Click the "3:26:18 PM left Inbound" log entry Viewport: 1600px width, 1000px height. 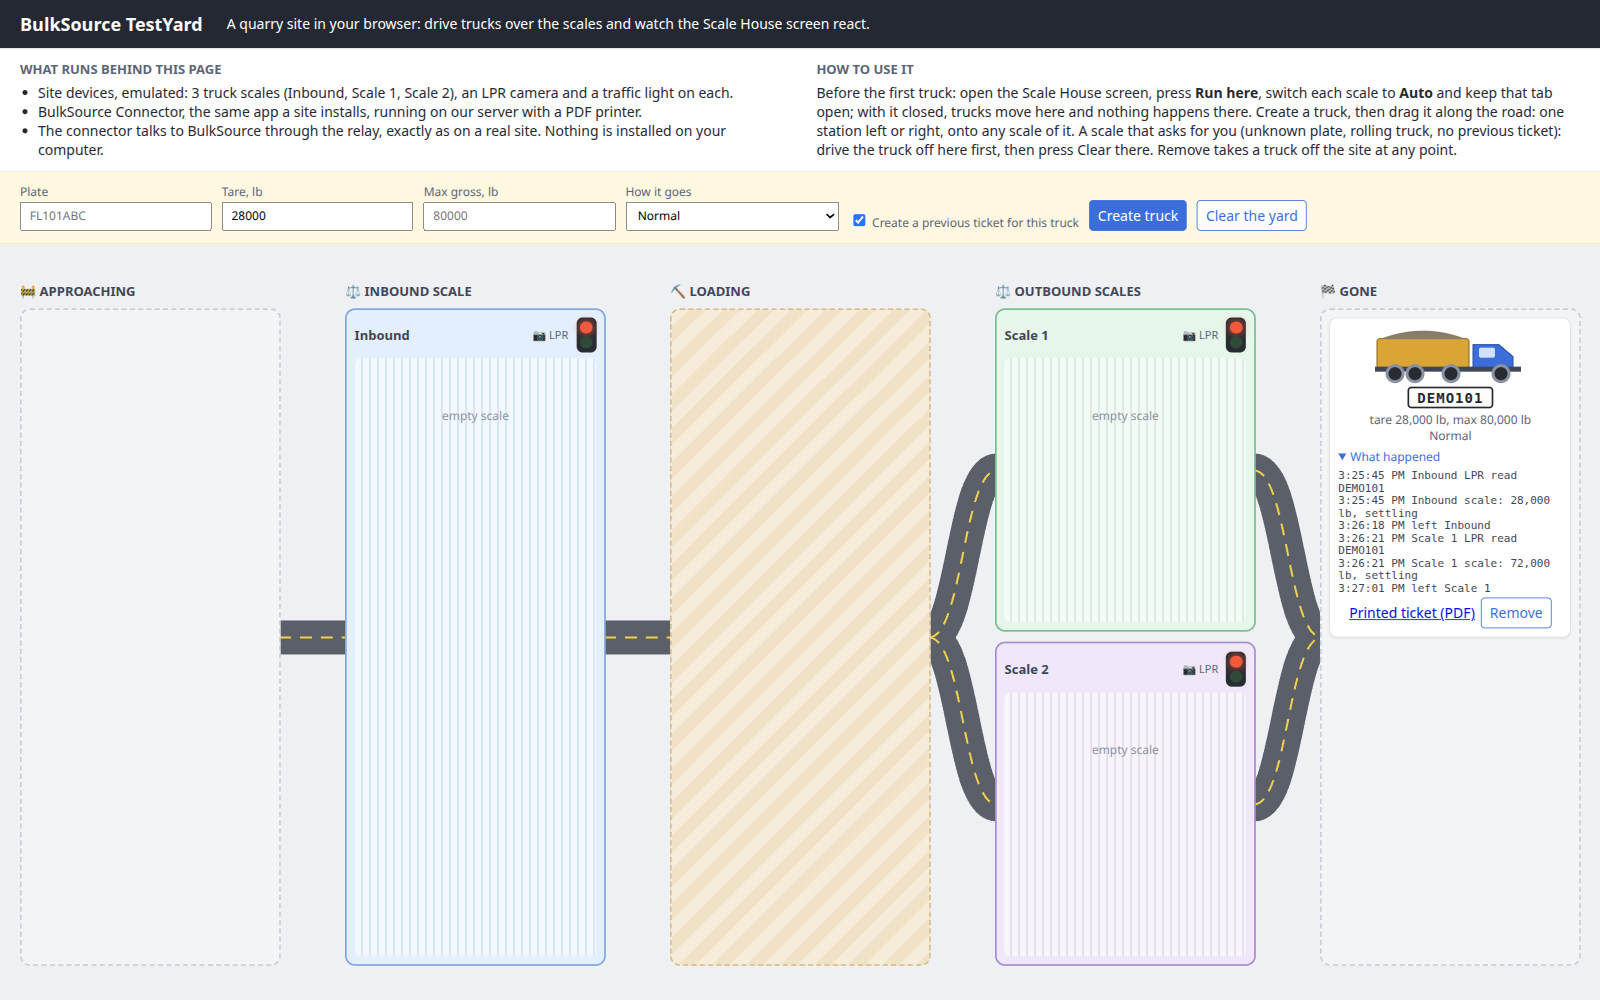pyautogui.click(x=1414, y=525)
